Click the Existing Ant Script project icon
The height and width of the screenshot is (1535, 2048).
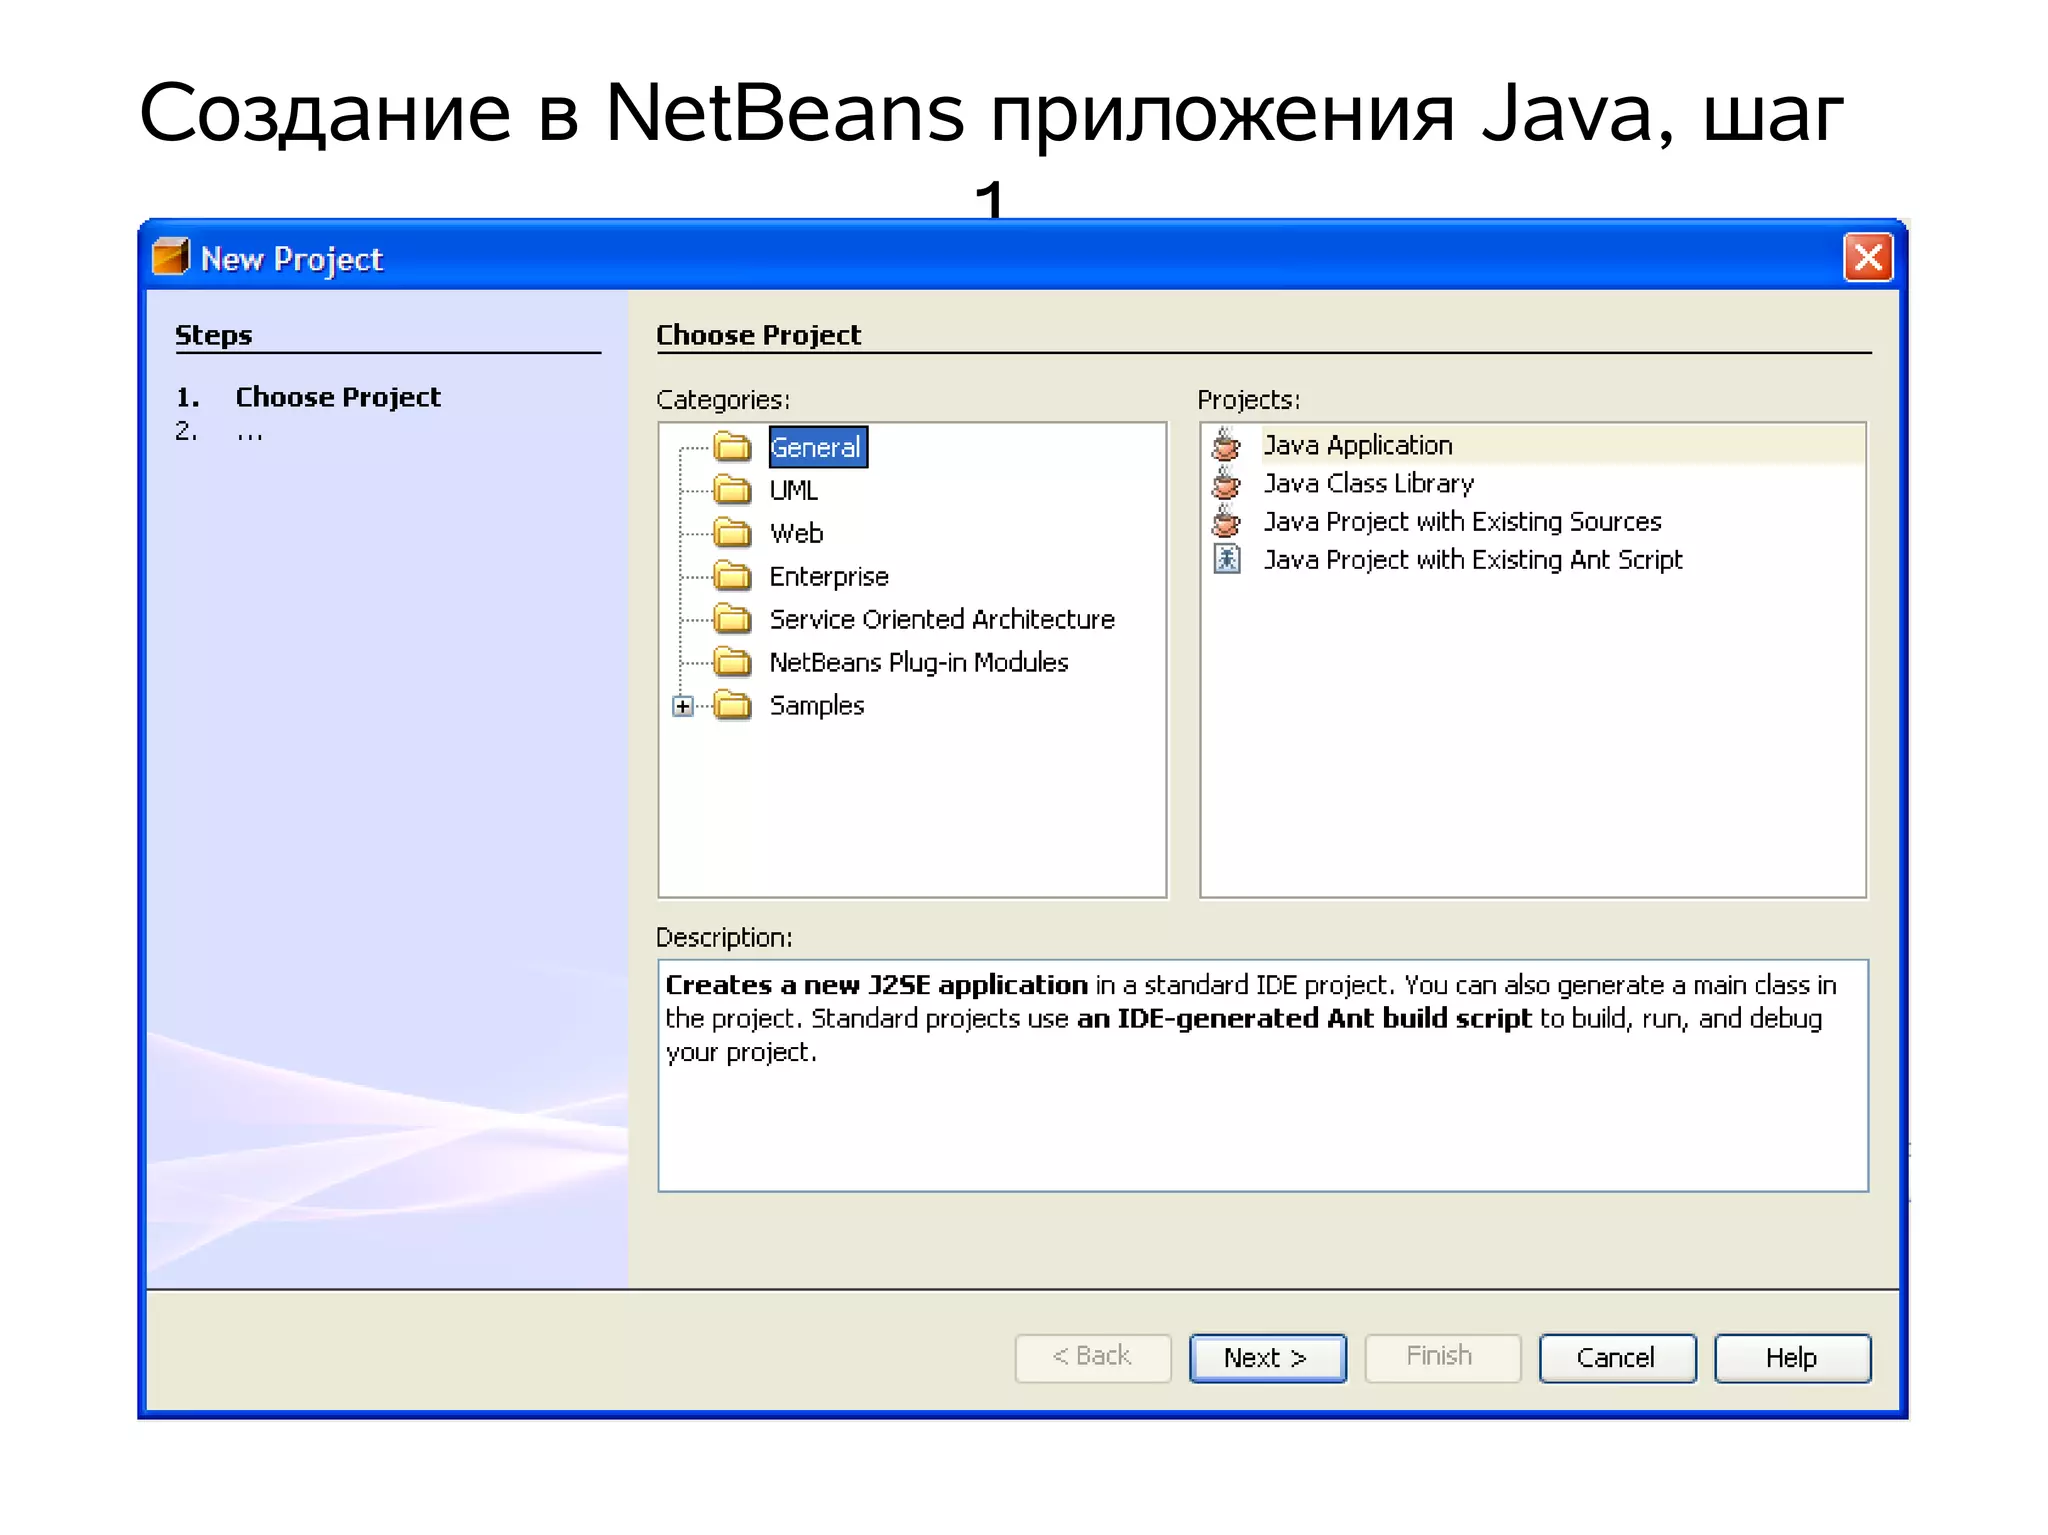click(1227, 559)
